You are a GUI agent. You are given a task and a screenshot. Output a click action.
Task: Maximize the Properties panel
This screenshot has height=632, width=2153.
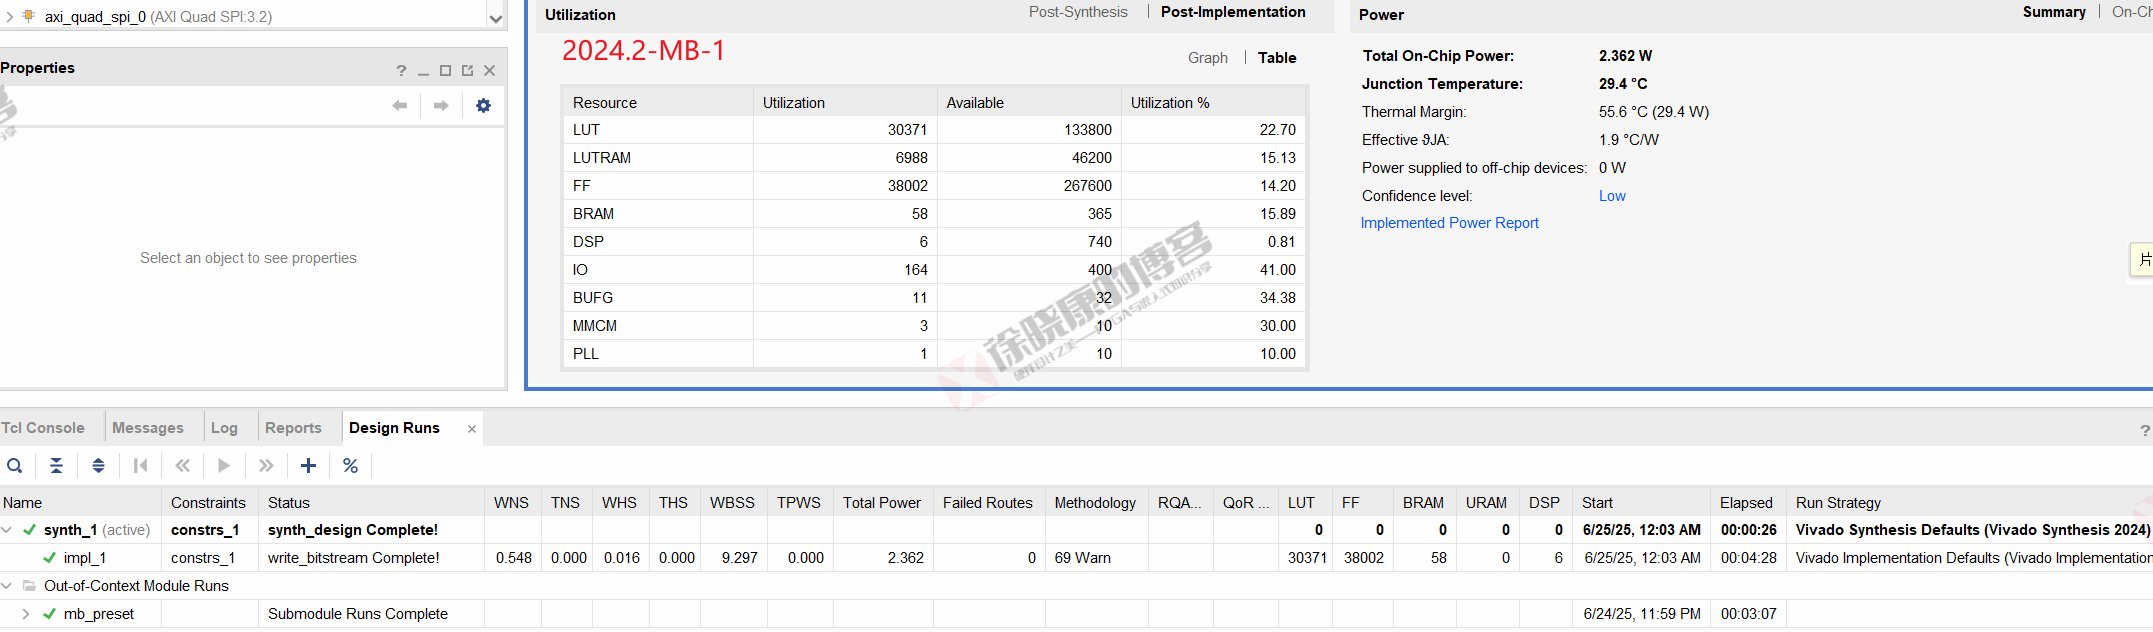point(445,70)
